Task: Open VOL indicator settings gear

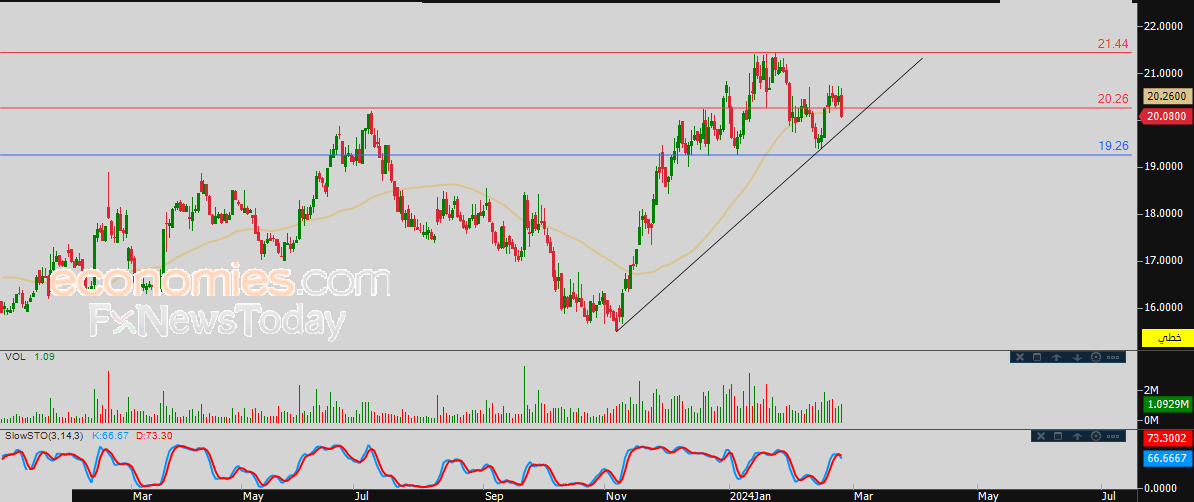Action: click(1096, 357)
